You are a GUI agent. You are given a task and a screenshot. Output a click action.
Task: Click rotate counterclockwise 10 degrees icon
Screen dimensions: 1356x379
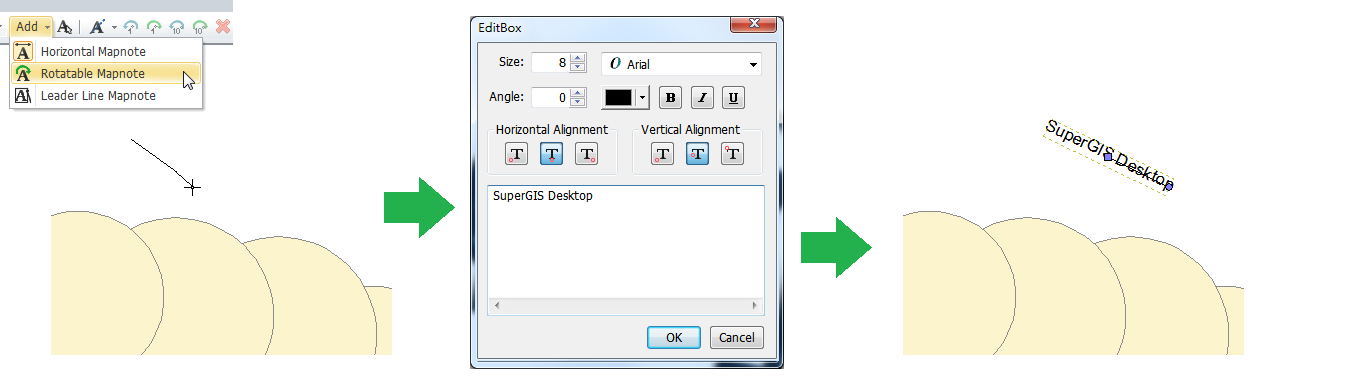[177, 27]
